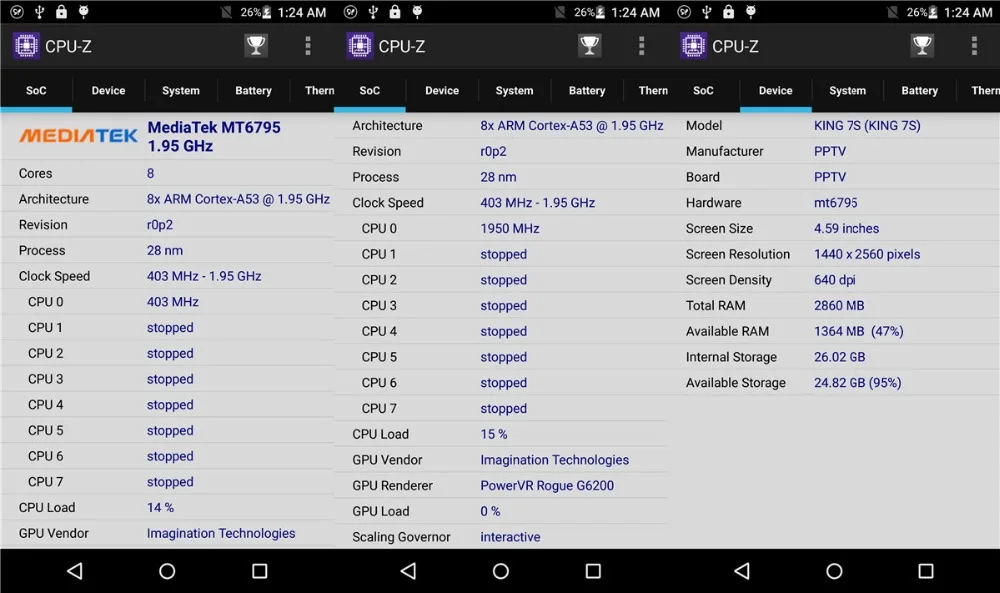Tap the USB status icon in the left screen
This screenshot has width=1000, height=593.
(39, 11)
